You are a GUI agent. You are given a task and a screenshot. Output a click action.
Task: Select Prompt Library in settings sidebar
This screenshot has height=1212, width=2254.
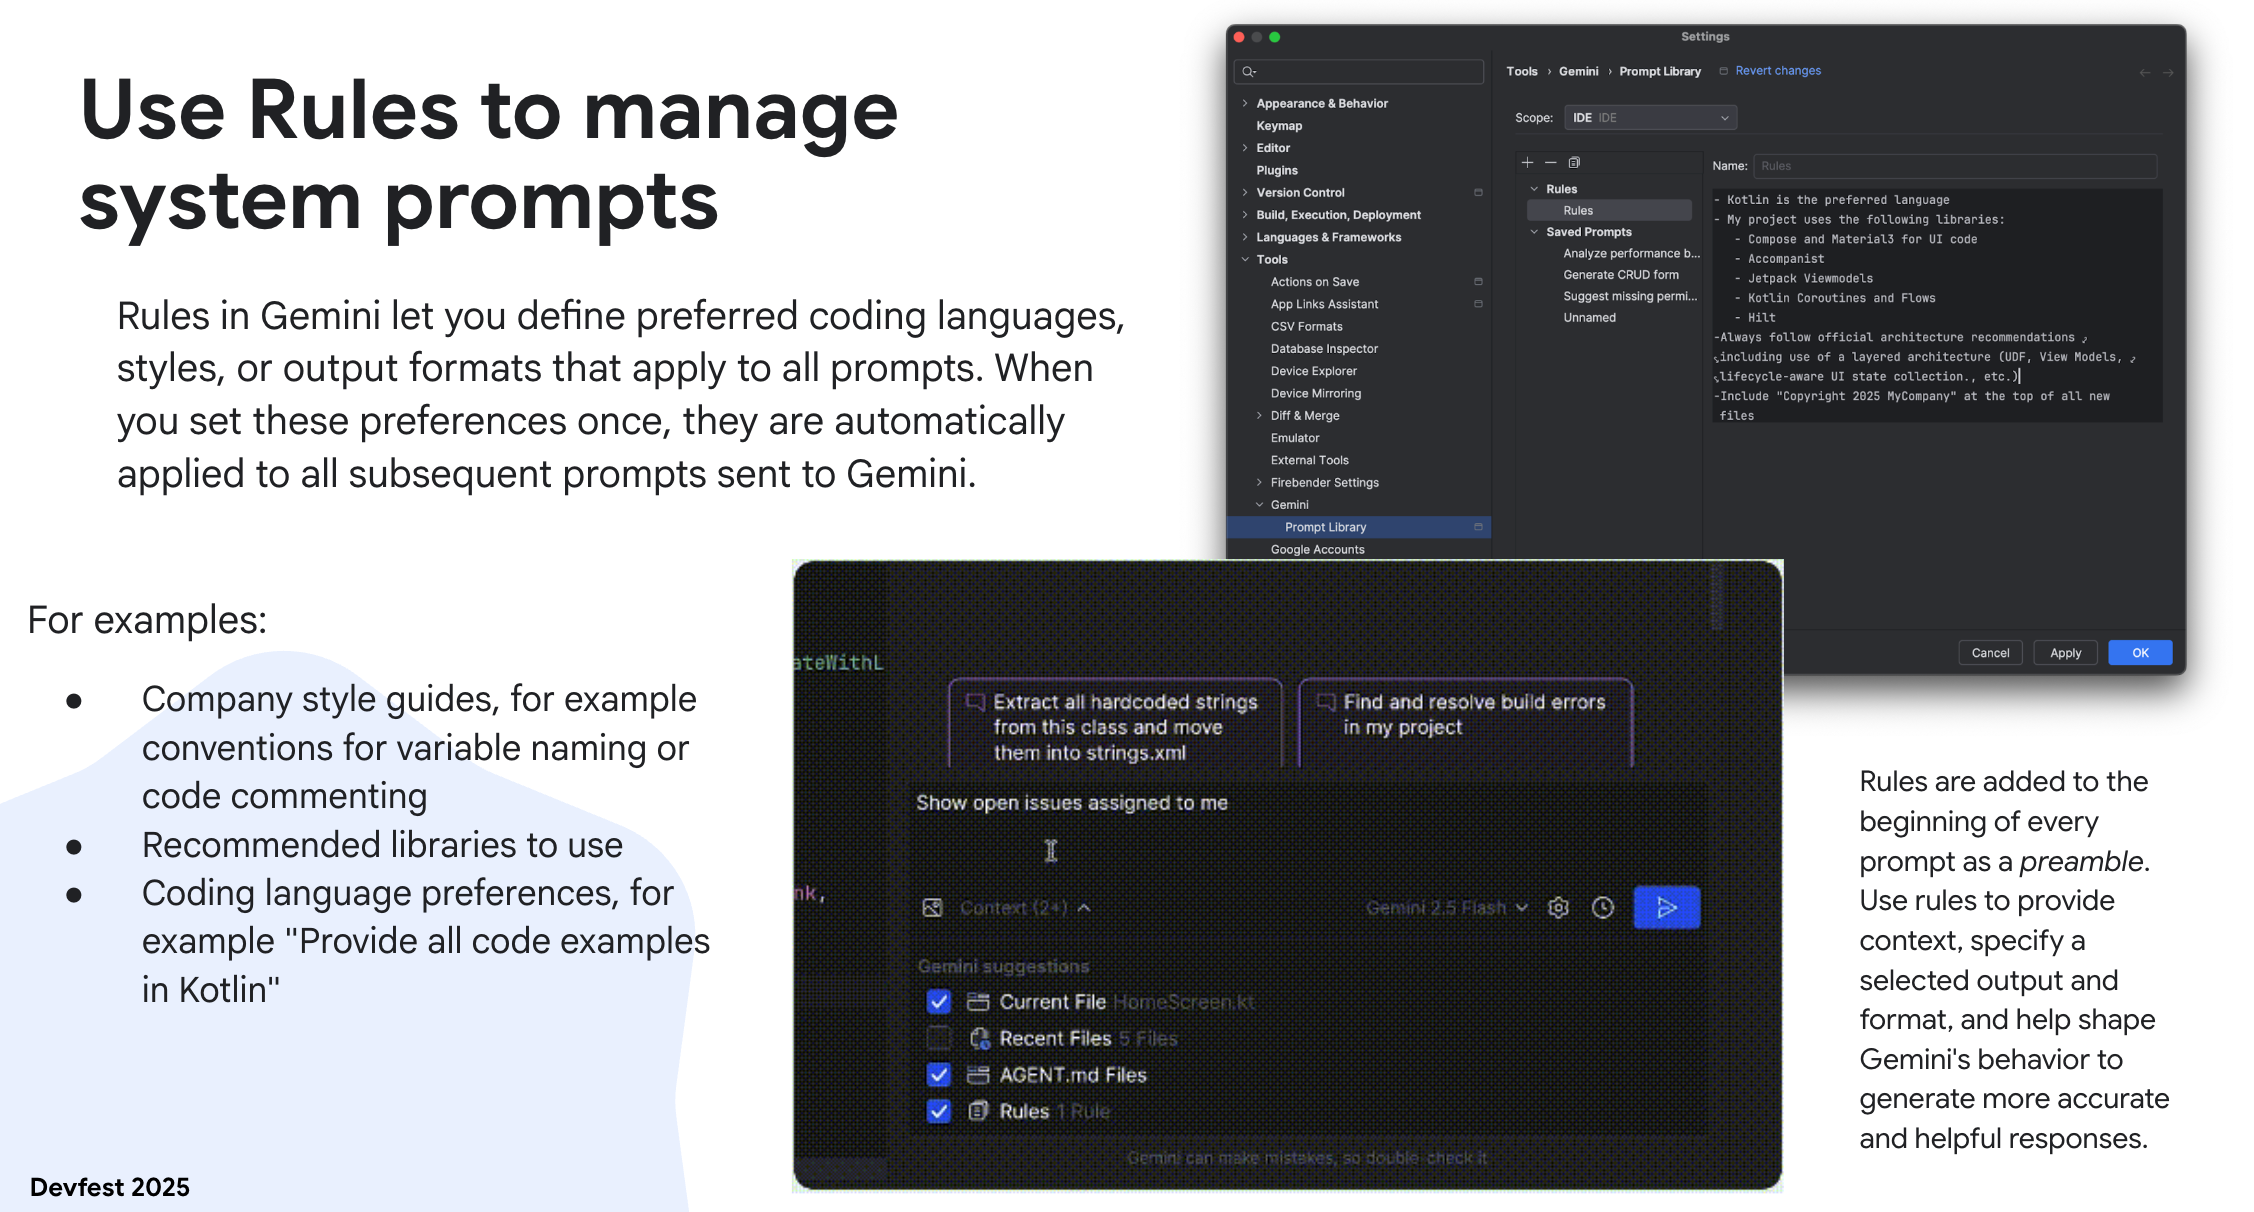click(1325, 527)
